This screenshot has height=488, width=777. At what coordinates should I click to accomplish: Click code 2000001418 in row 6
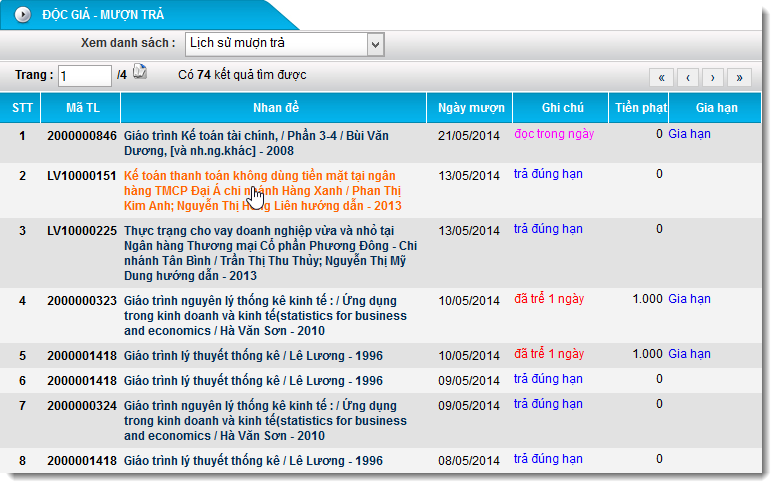click(x=82, y=381)
